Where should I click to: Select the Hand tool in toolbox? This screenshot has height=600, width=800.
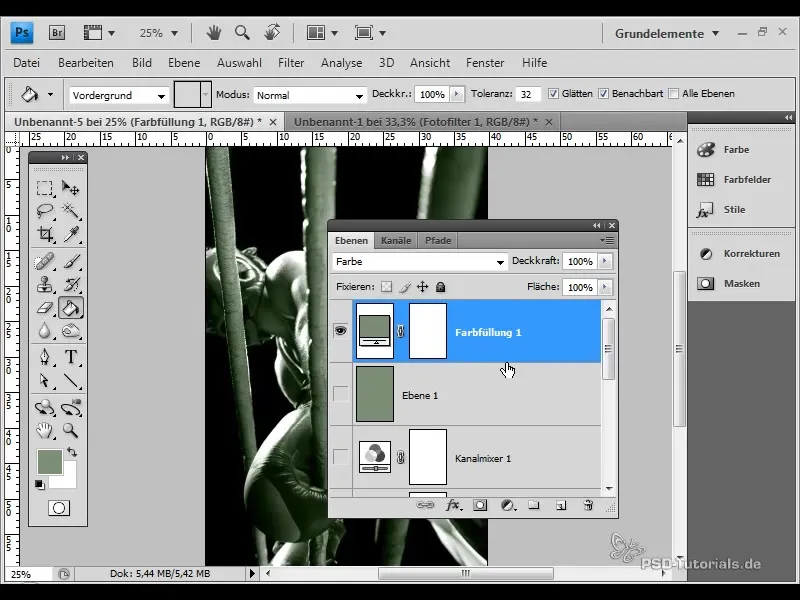click(x=45, y=431)
